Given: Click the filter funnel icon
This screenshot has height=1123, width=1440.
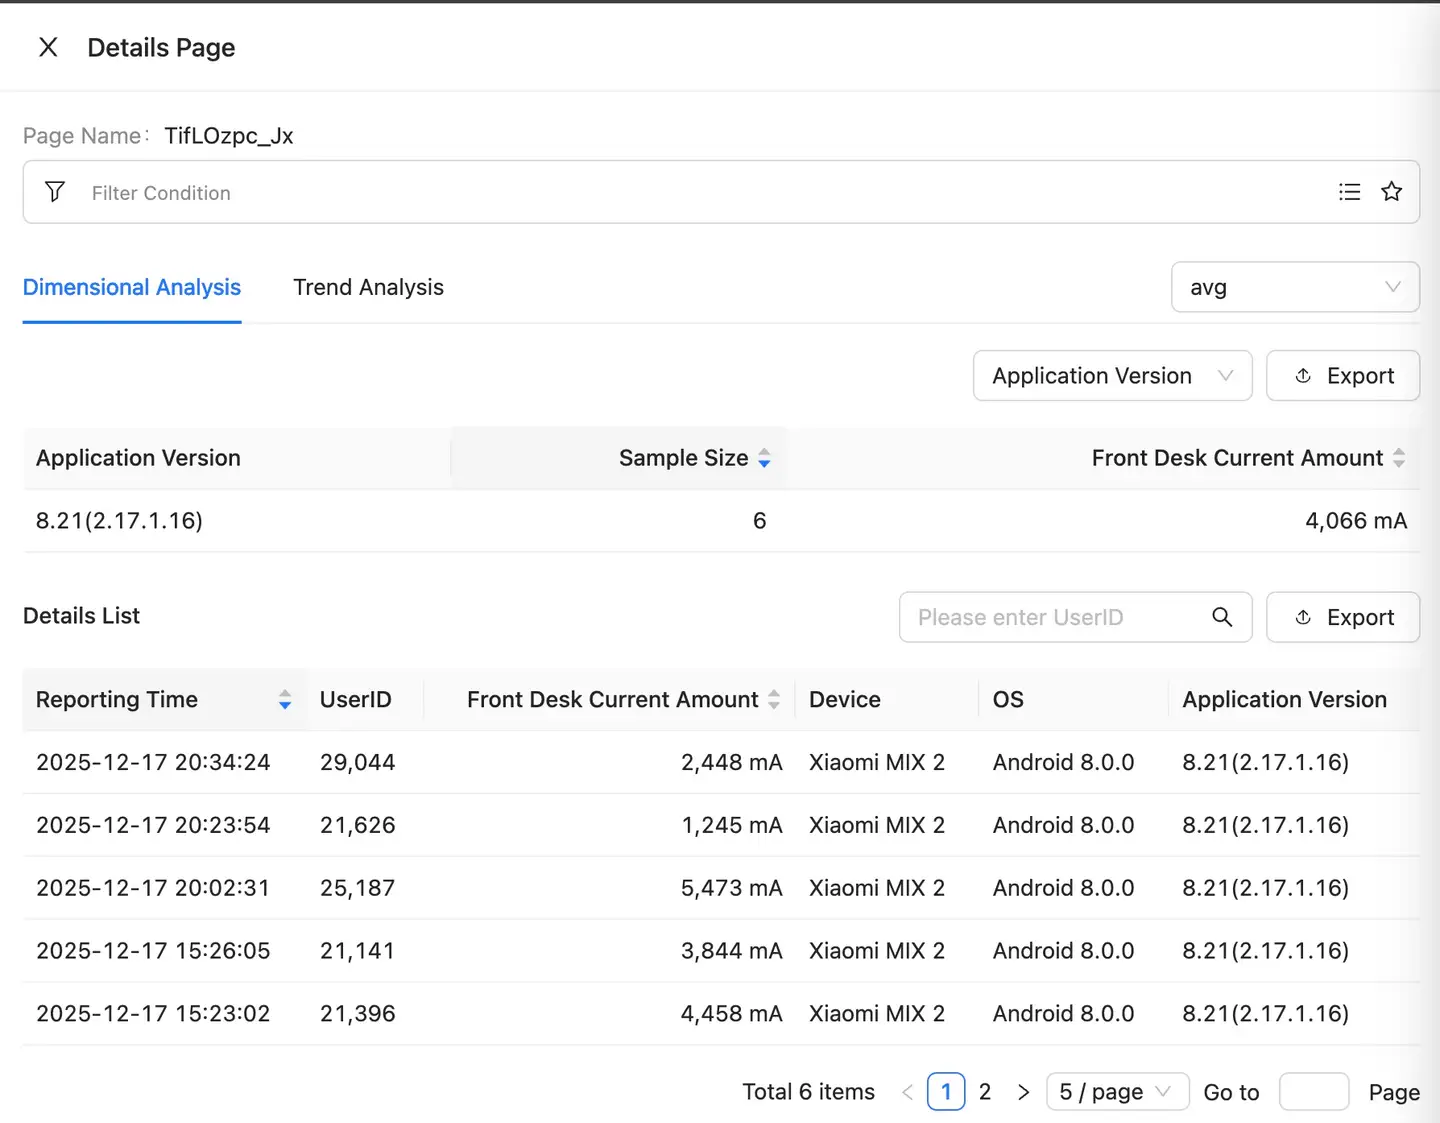Looking at the screenshot, I should coord(55,192).
